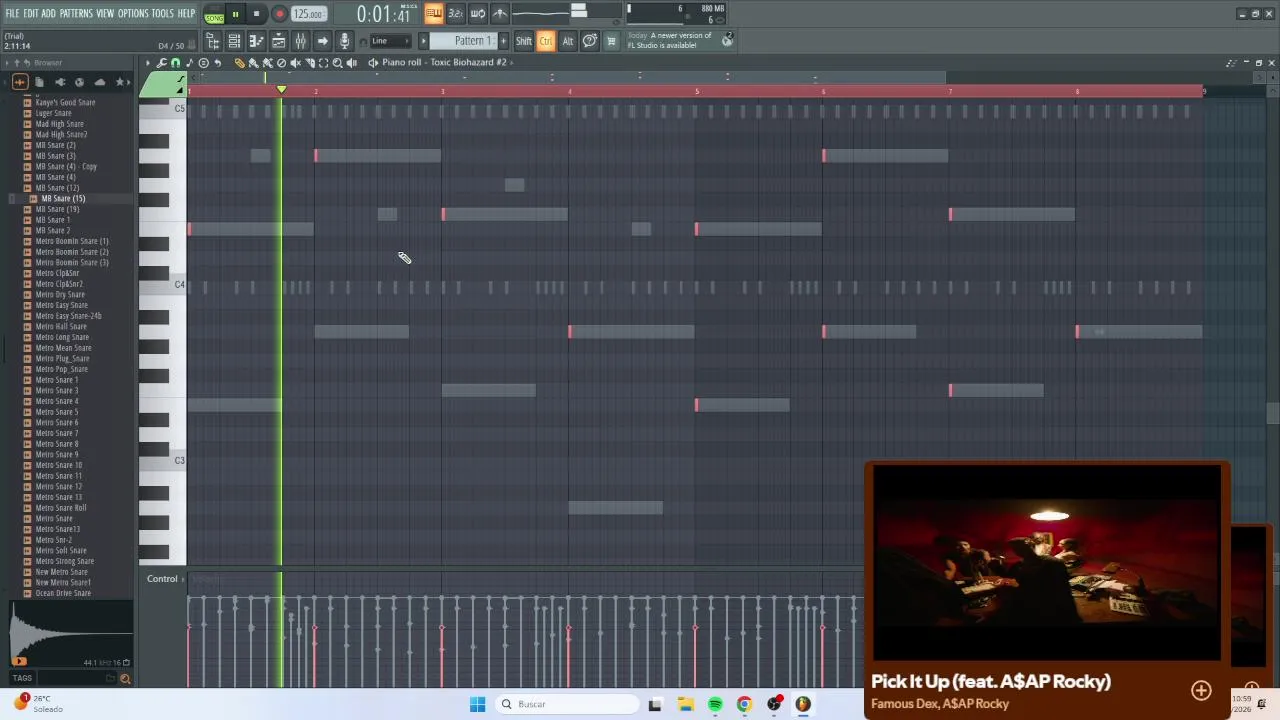
Task: Add a new pattern with plus button
Action: click(503, 41)
